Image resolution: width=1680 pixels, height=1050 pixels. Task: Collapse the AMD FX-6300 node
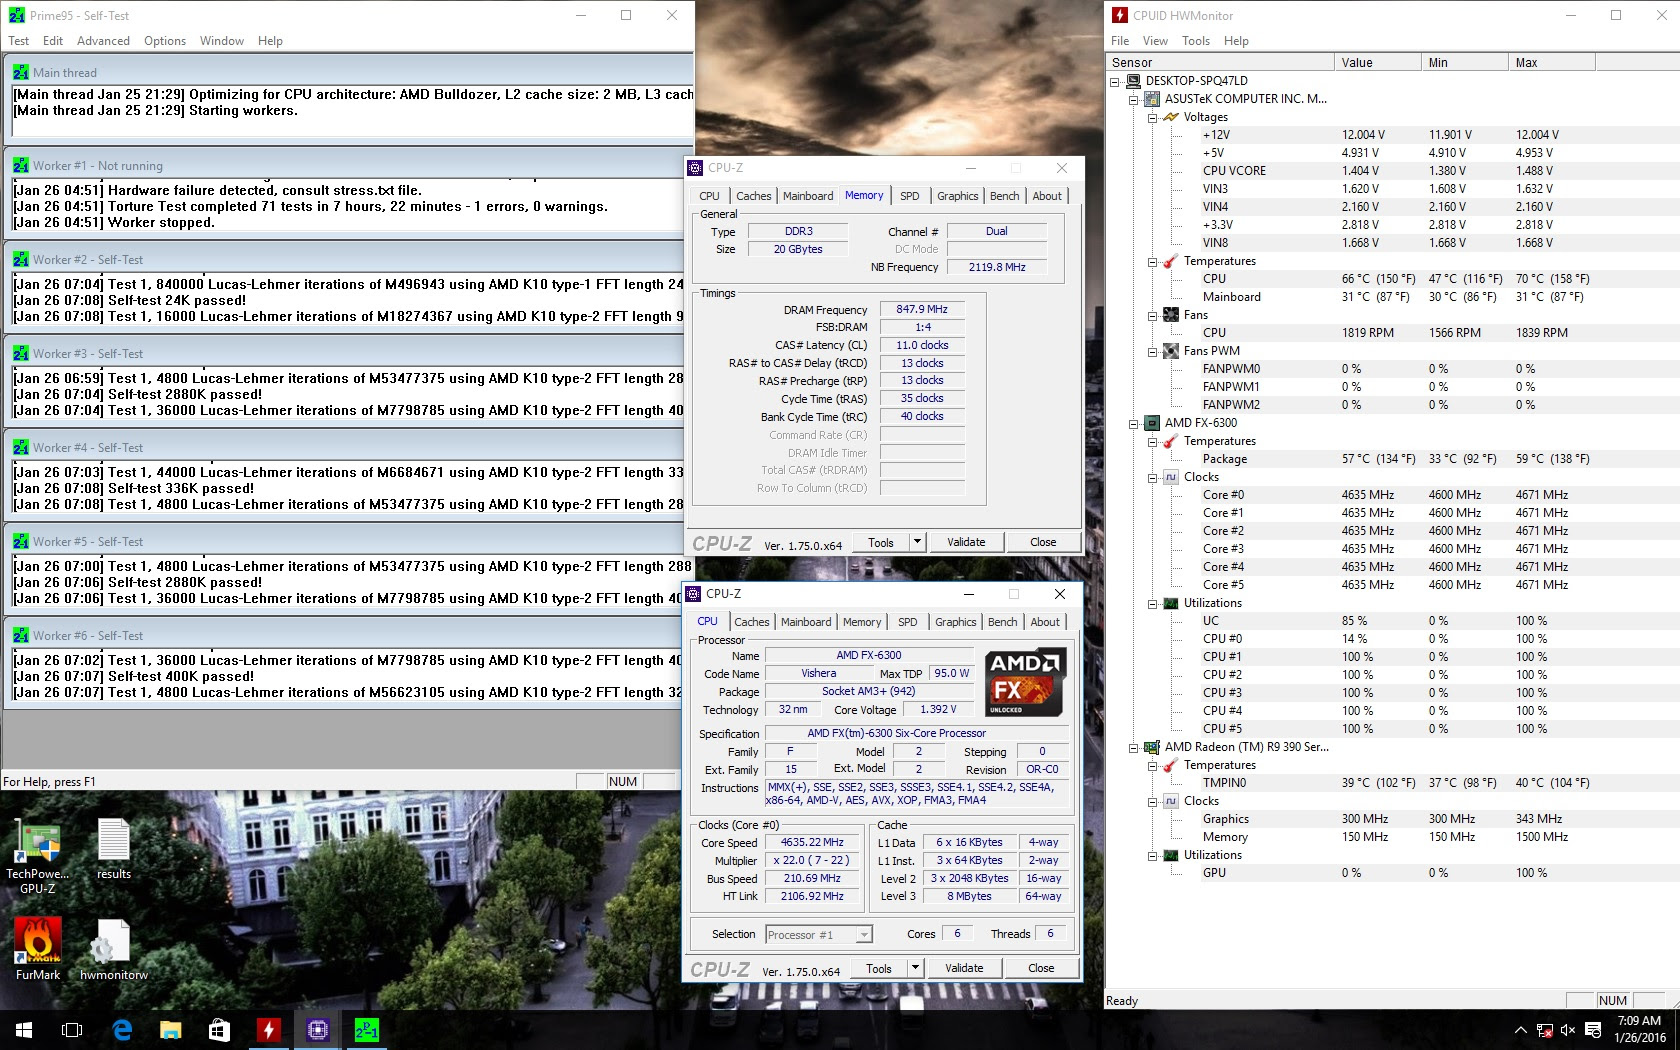pyautogui.click(x=1133, y=423)
